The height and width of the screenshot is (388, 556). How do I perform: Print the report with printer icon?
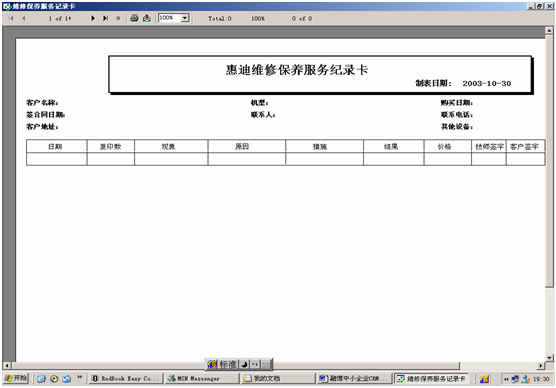[x=134, y=18]
